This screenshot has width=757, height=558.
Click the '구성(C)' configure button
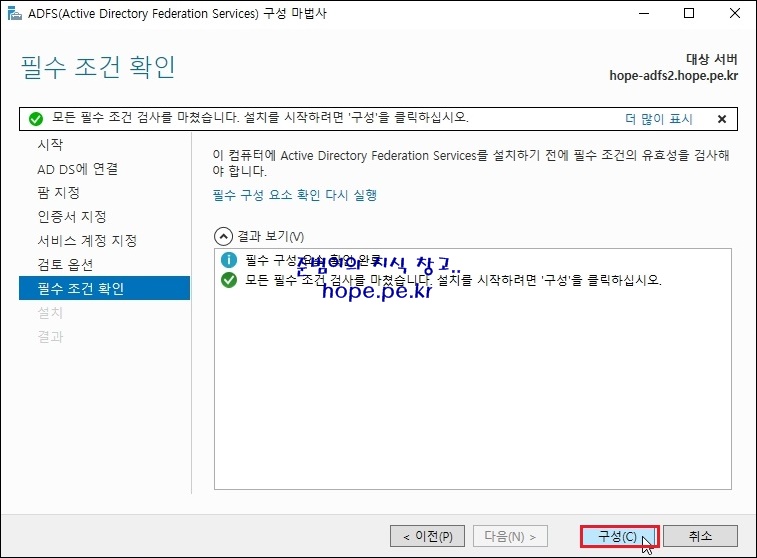click(x=619, y=536)
